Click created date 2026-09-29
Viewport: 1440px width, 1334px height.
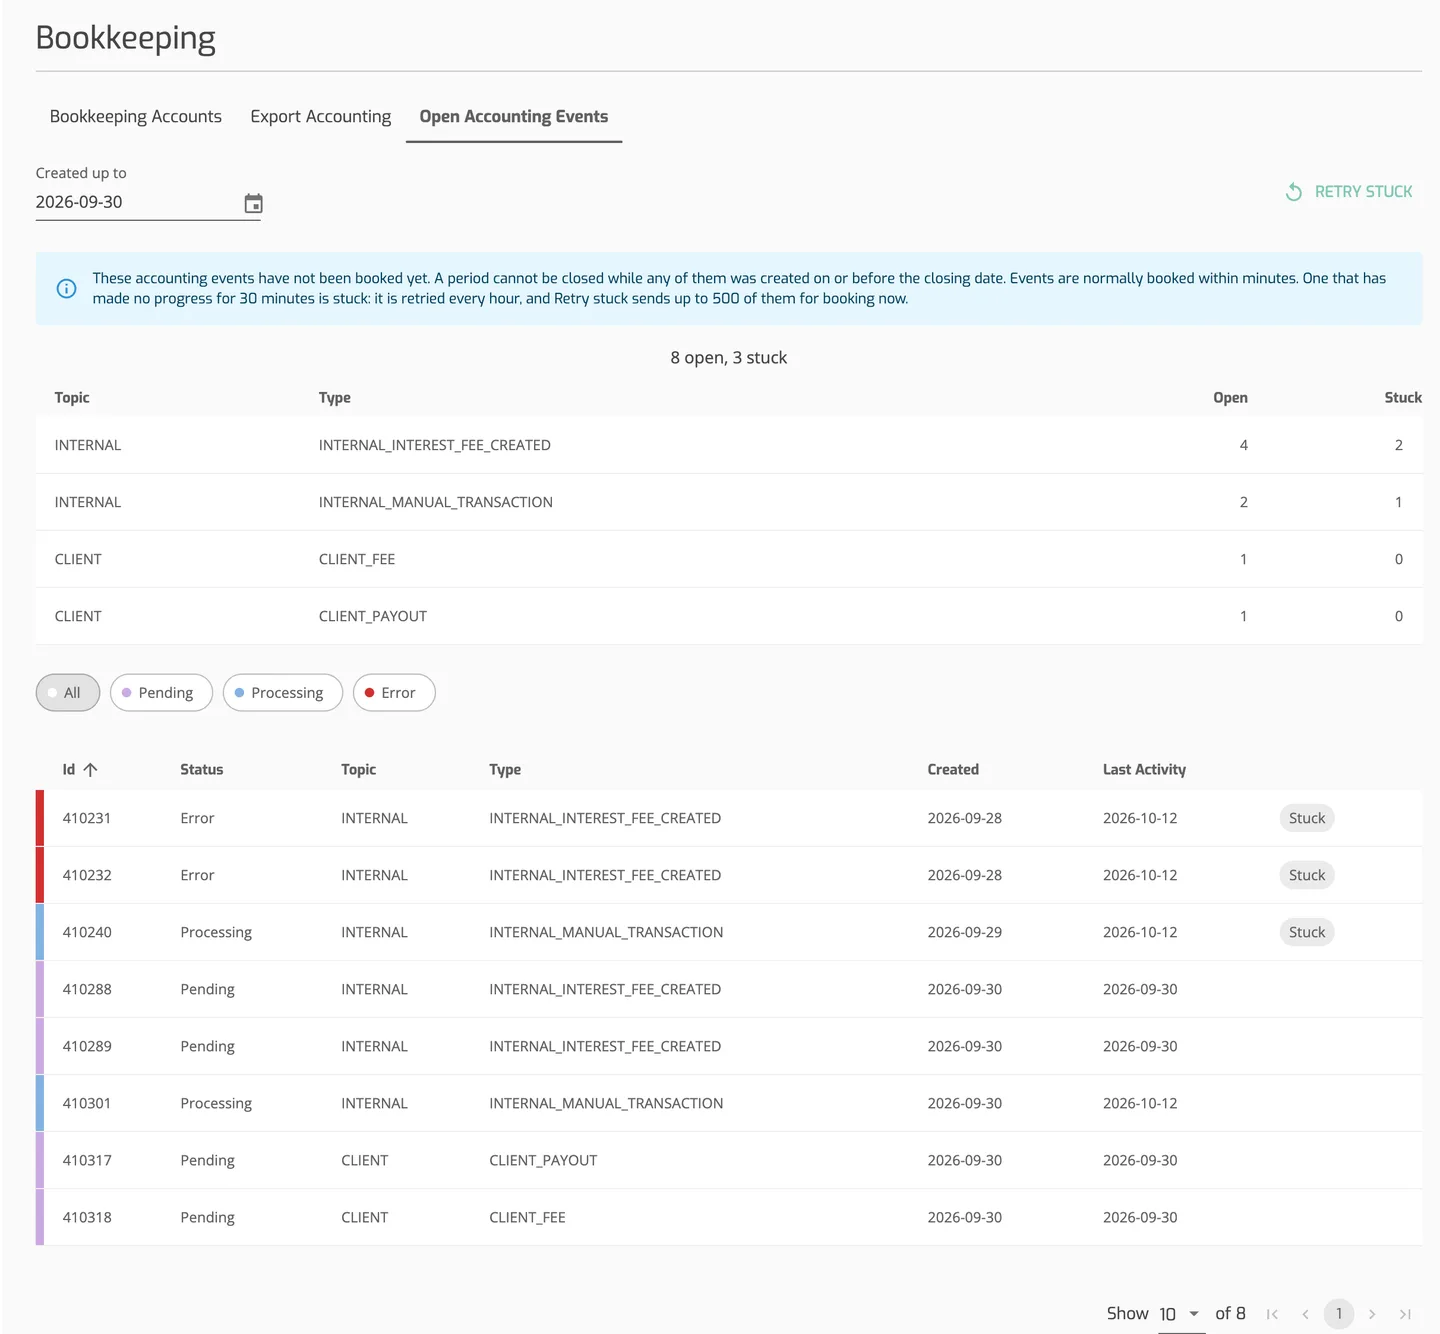coord(965,932)
